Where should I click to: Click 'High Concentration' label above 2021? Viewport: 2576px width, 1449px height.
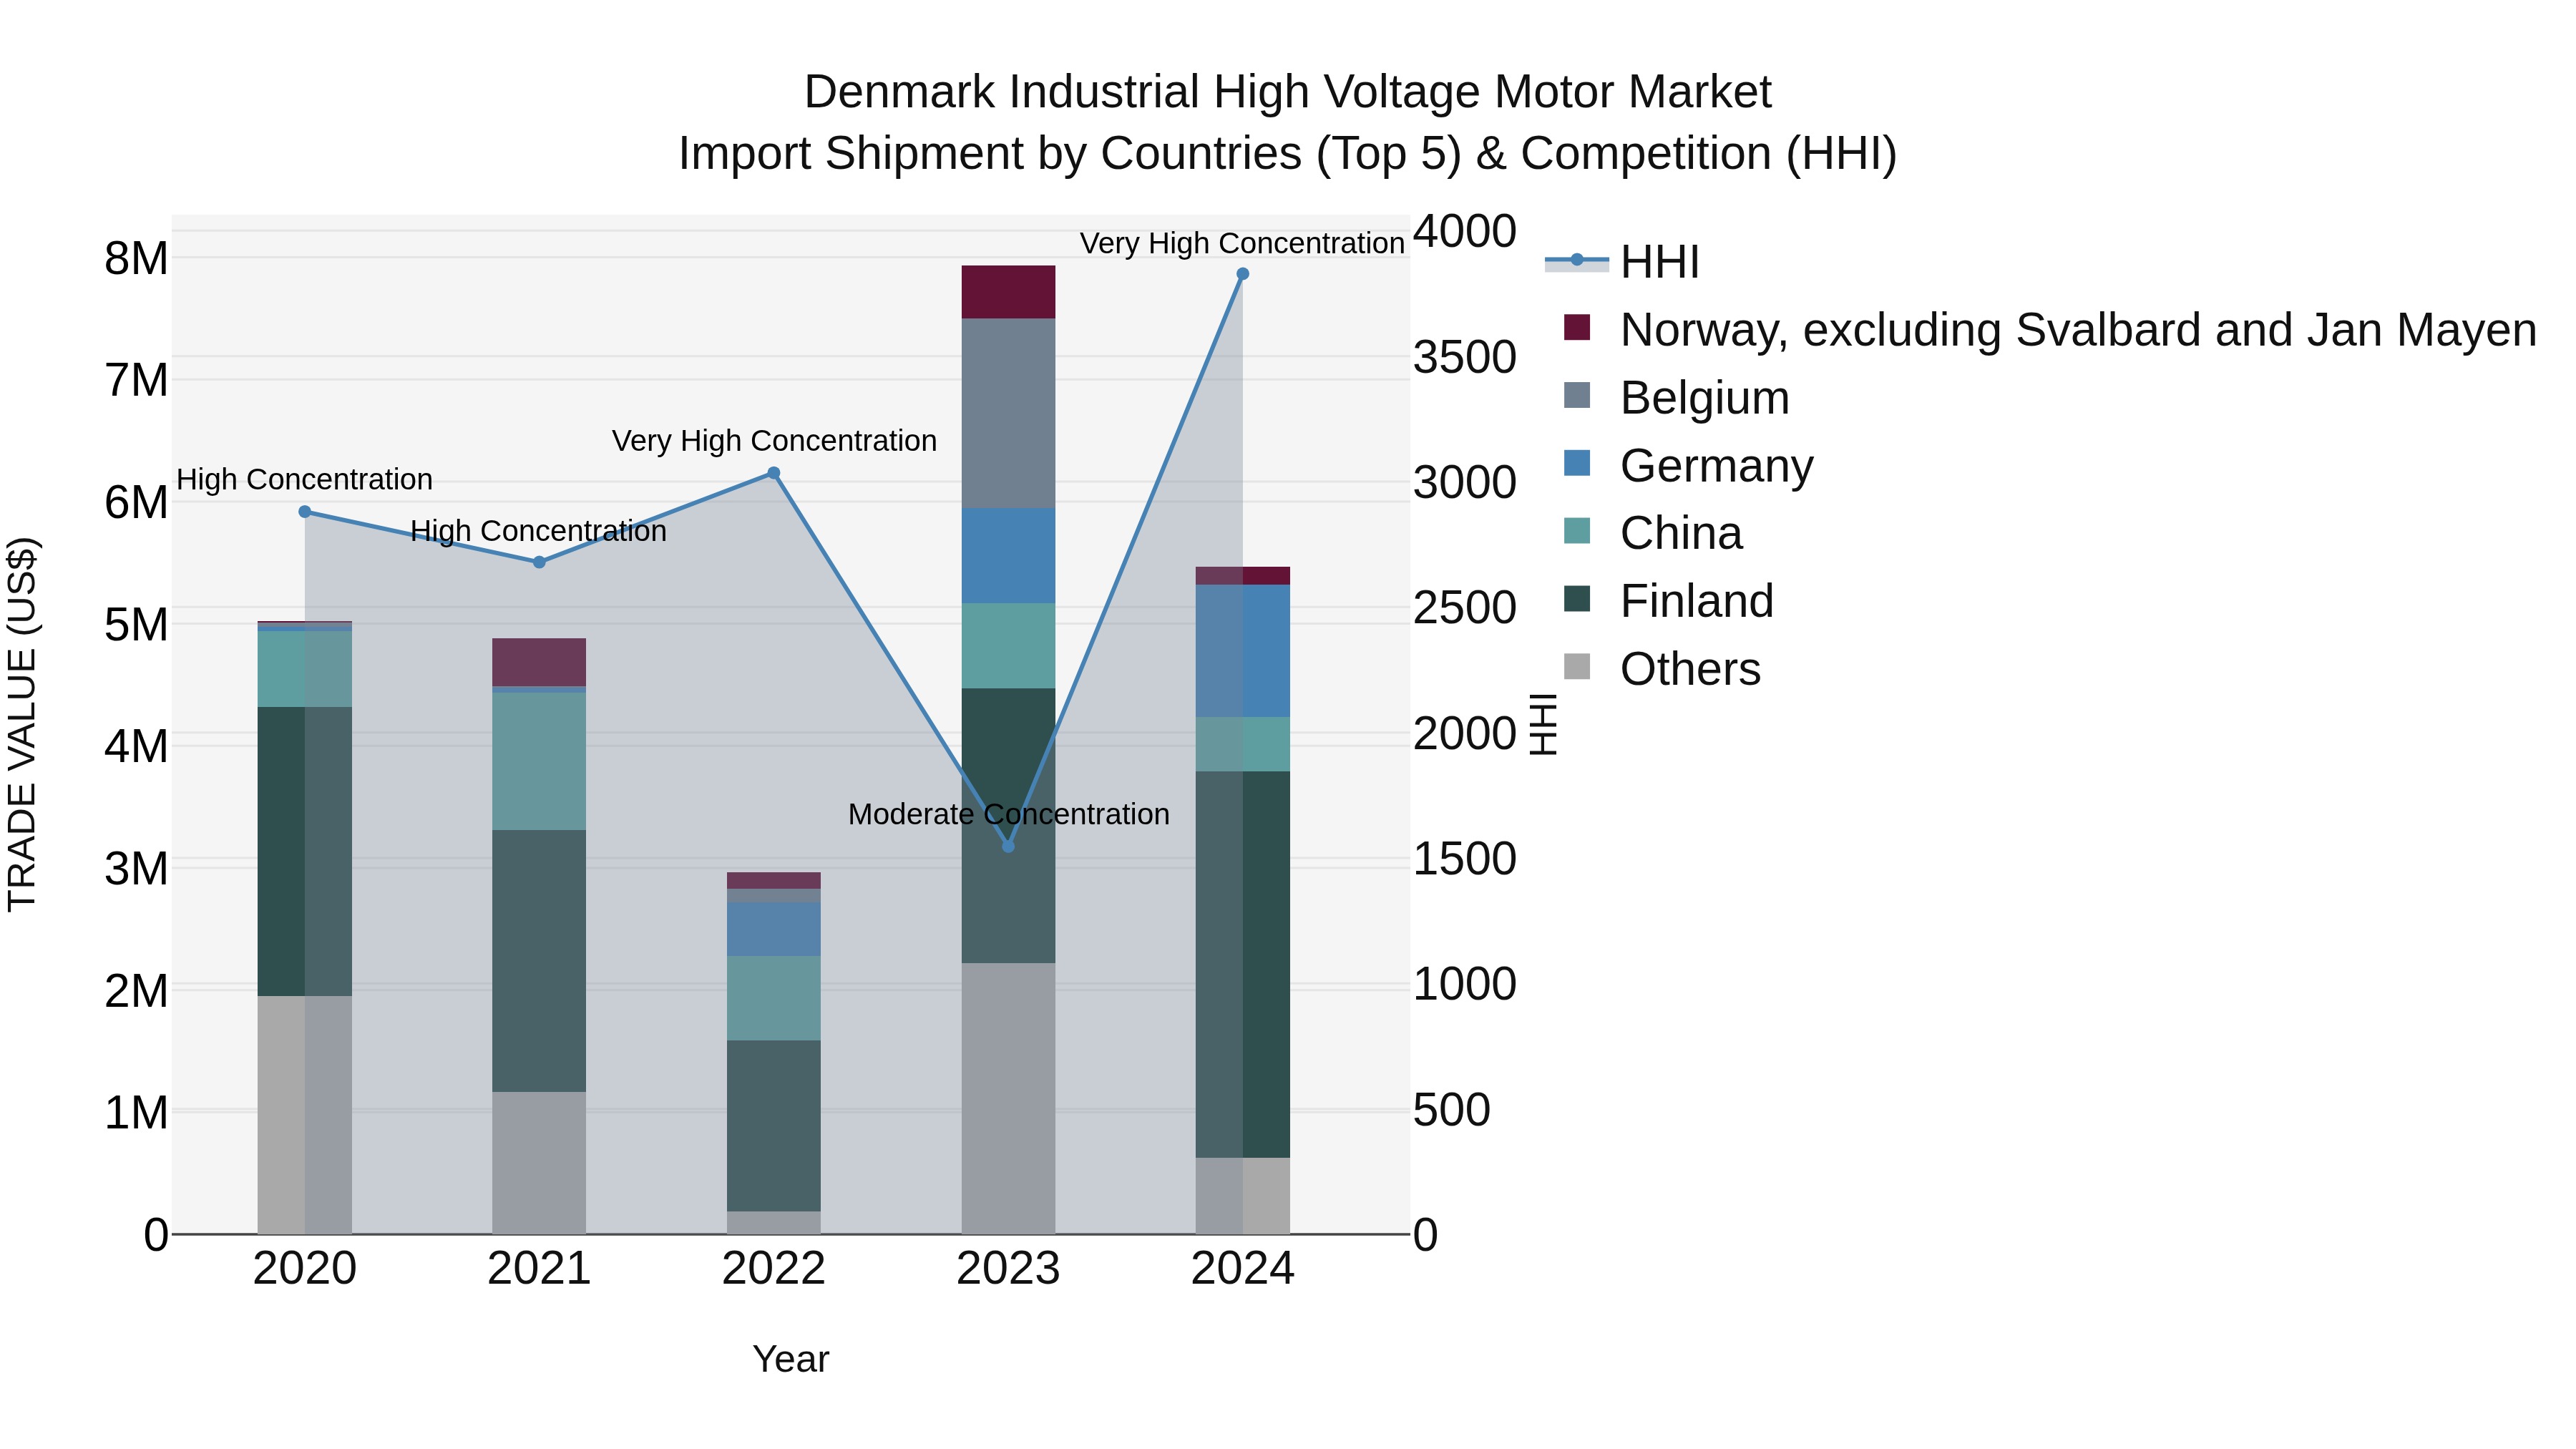539,531
